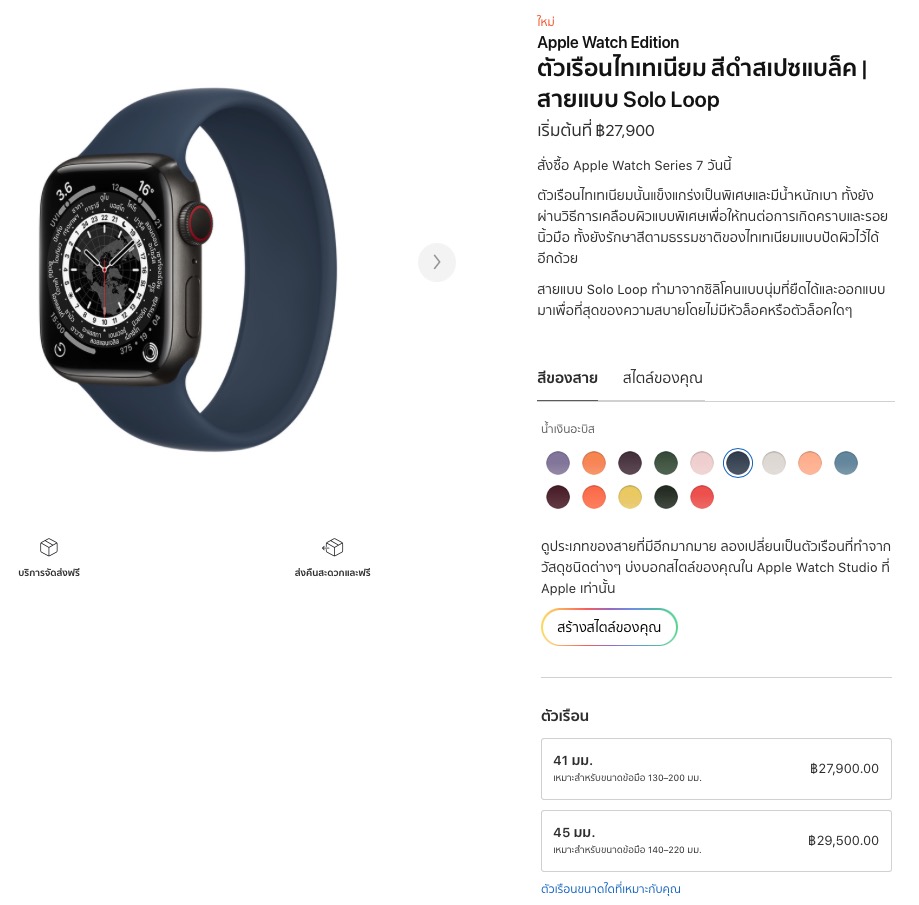The height and width of the screenshot is (905, 919).
Task: Switch to the สไตล์ของคุณ tab
Action: coord(662,378)
